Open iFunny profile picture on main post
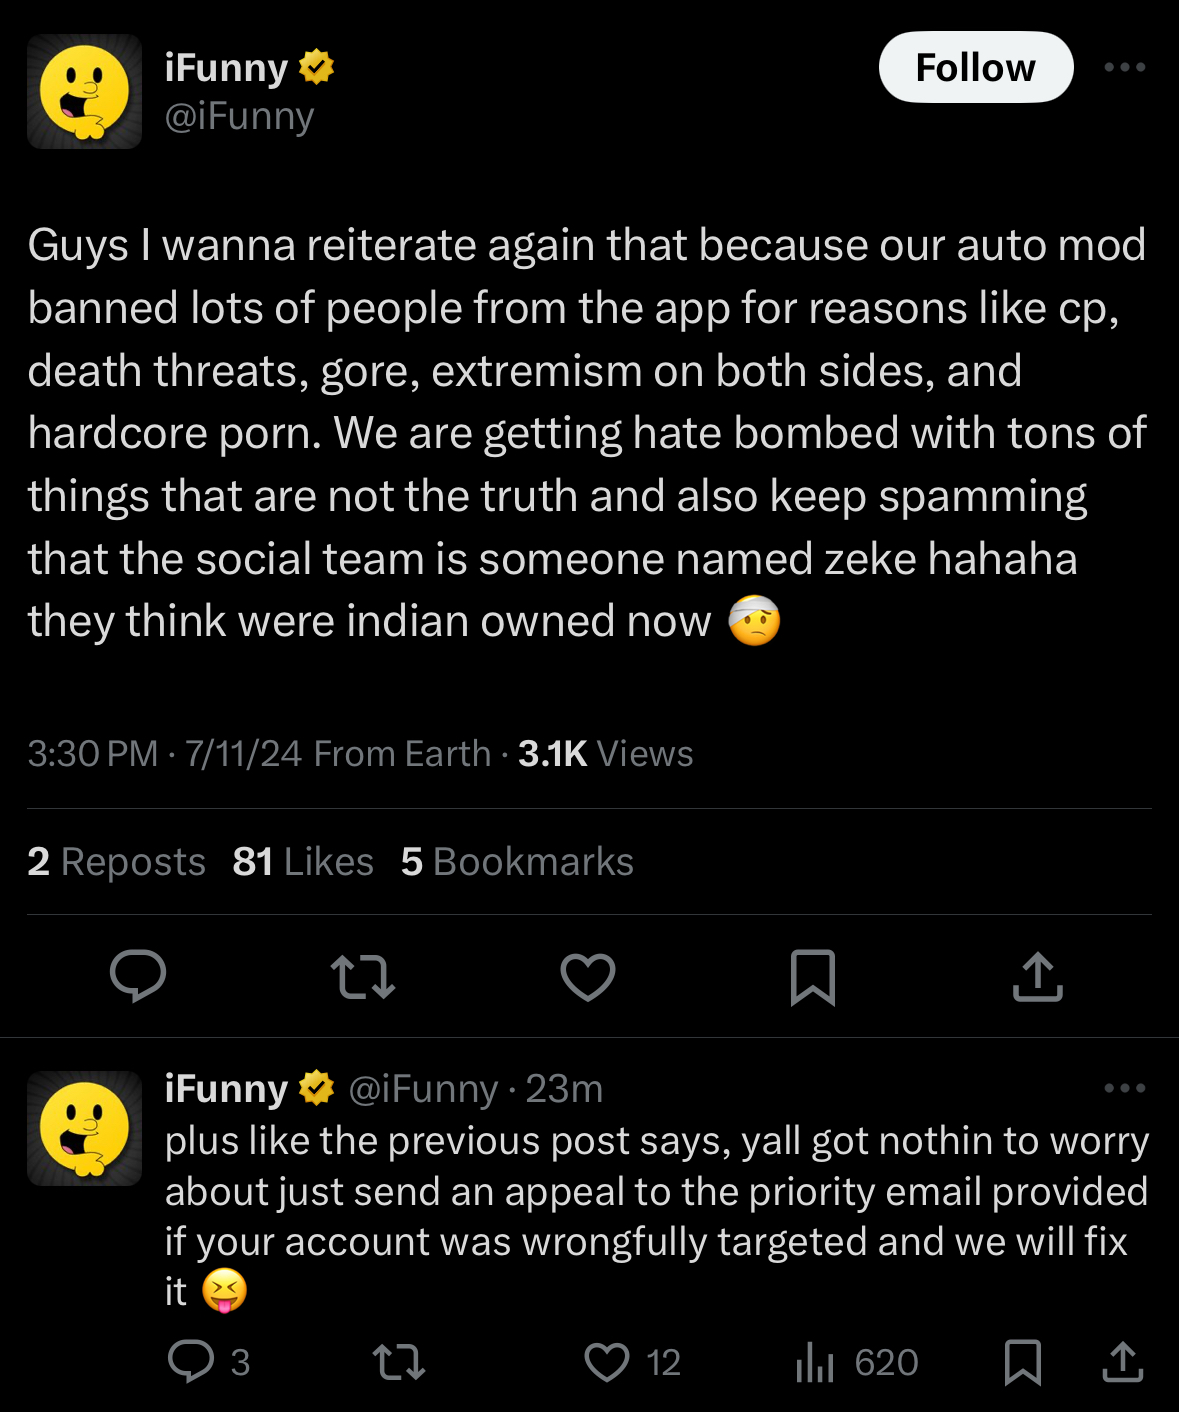 [x=85, y=92]
